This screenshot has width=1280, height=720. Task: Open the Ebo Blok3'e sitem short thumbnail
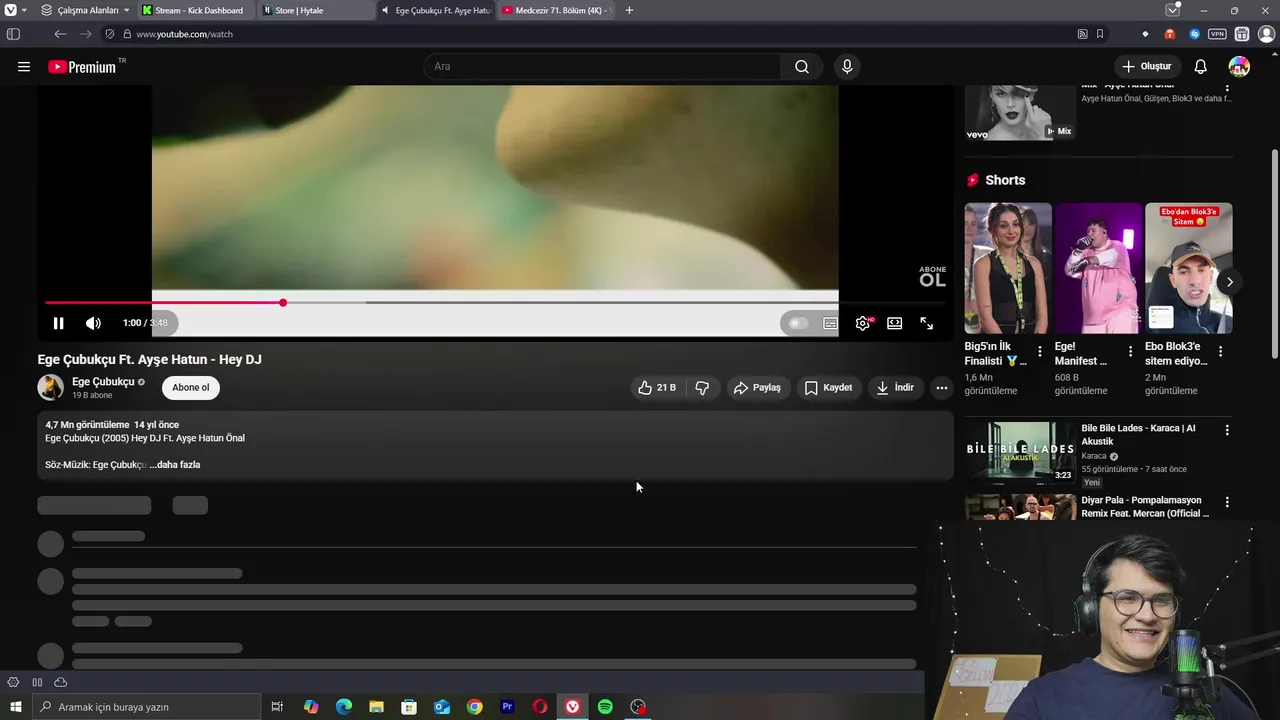point(1188,268)
